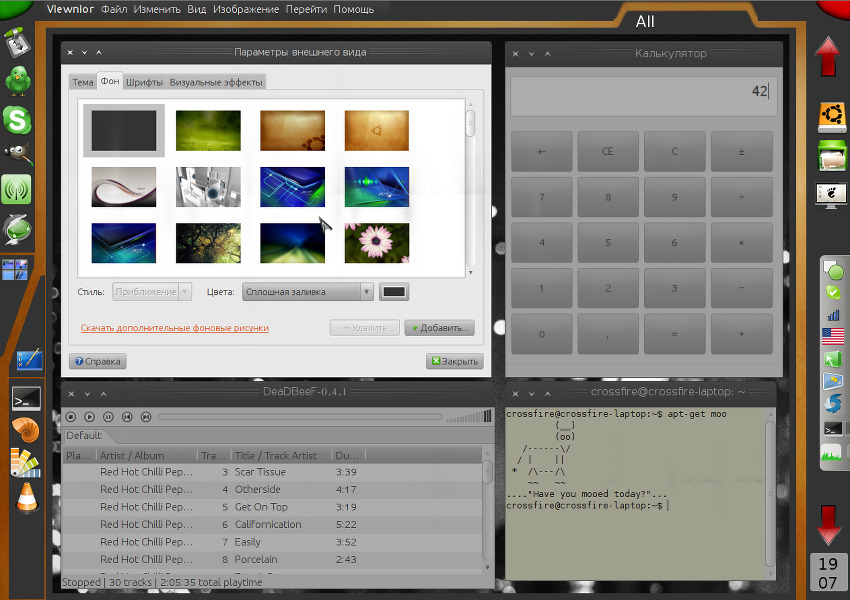Click the red down arrow on right panel

[x=828, y=525]
